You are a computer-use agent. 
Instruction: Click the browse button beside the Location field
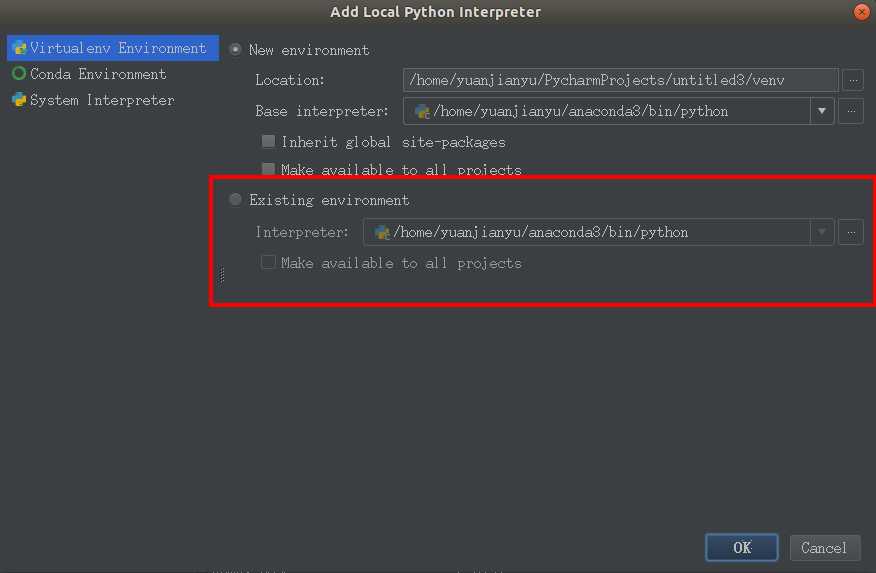[x=851, y=80]
